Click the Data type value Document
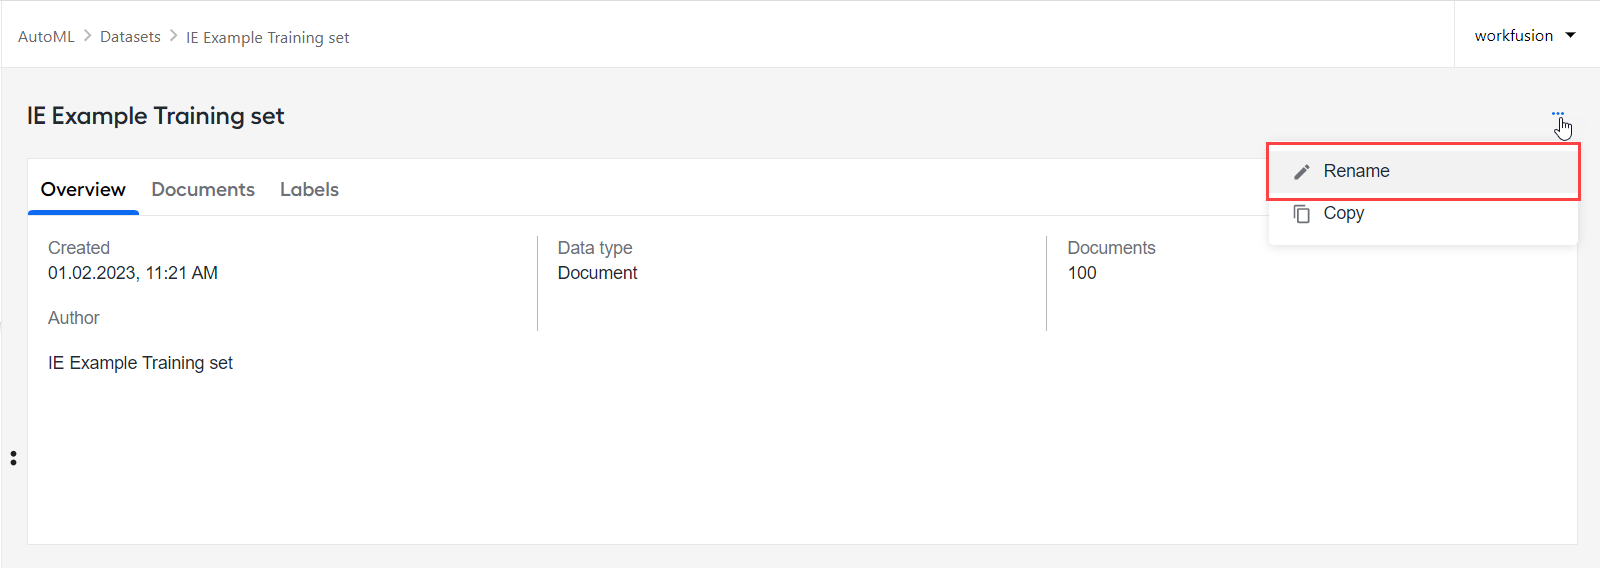 (x=597, y=273)
